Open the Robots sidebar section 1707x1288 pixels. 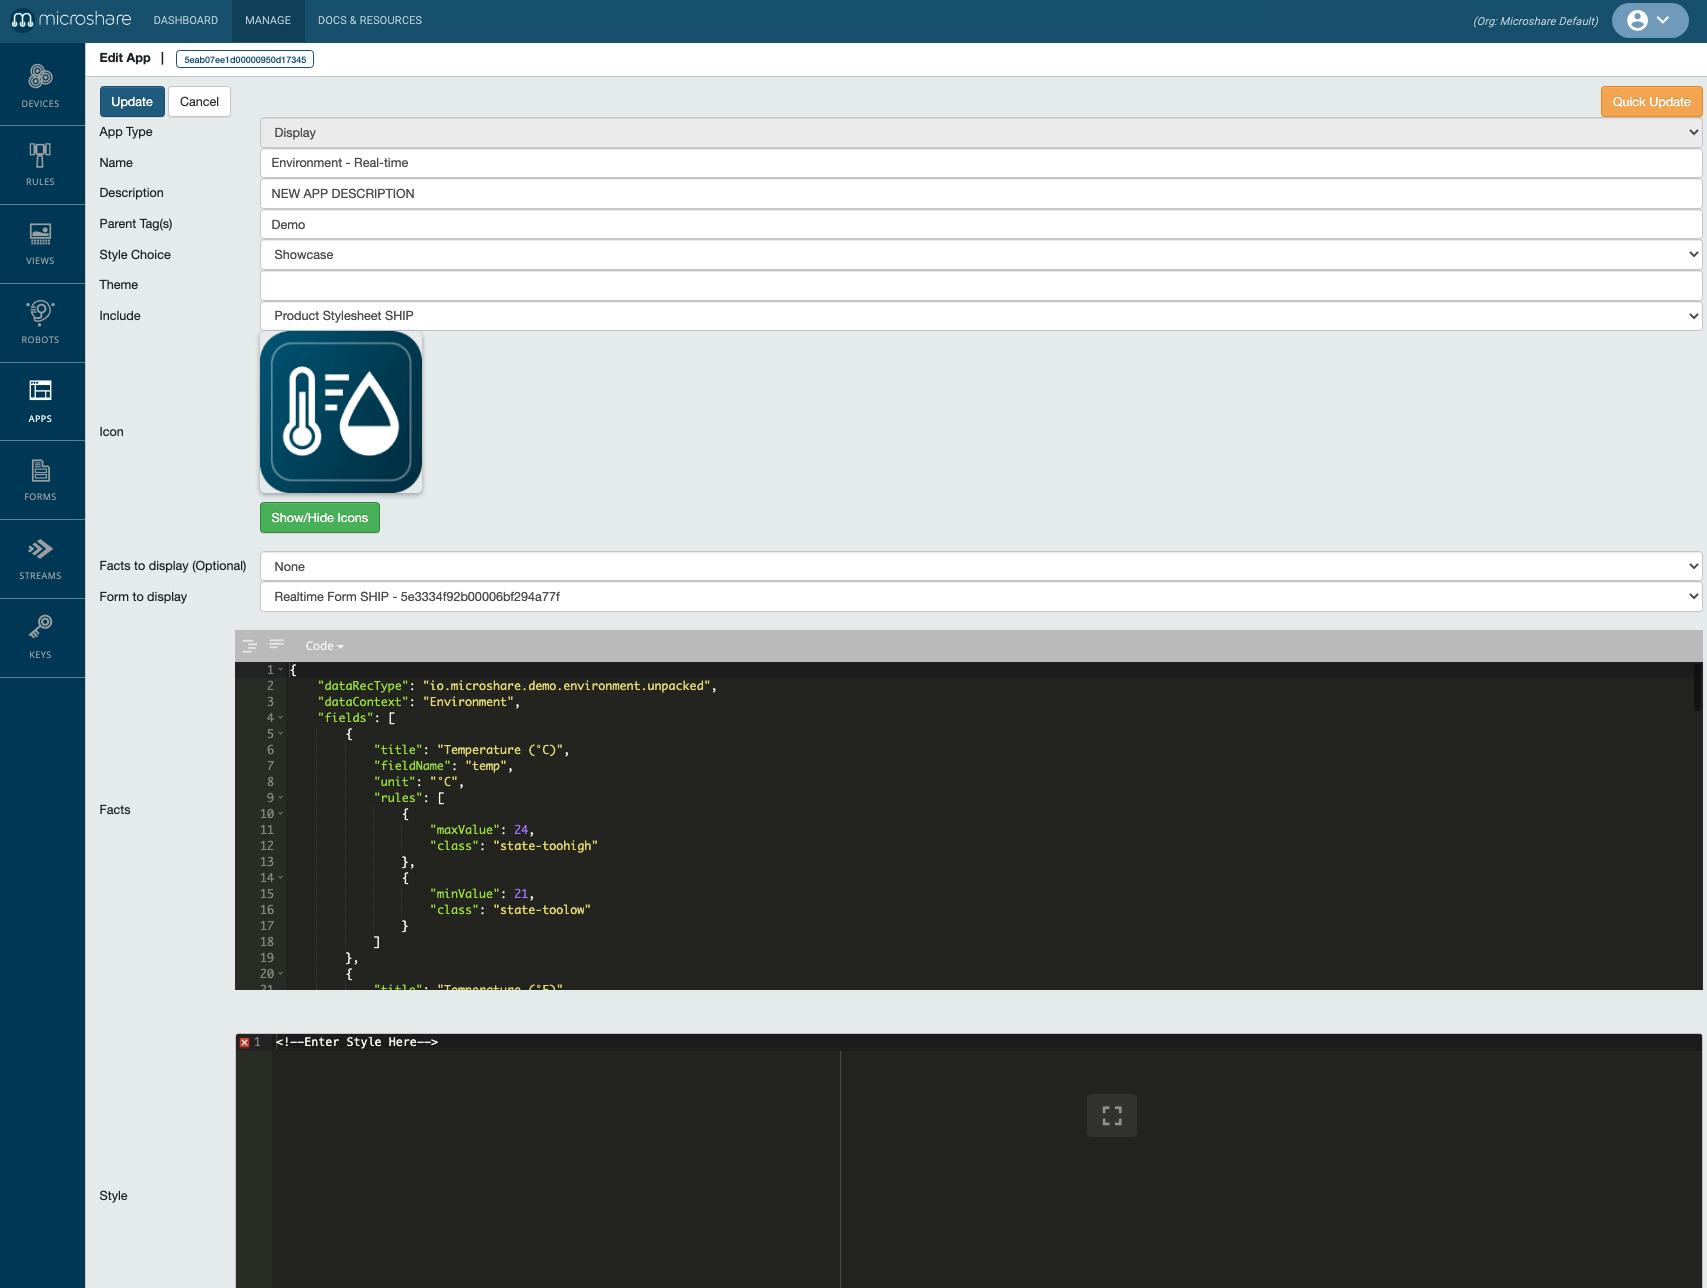point(41,323)
